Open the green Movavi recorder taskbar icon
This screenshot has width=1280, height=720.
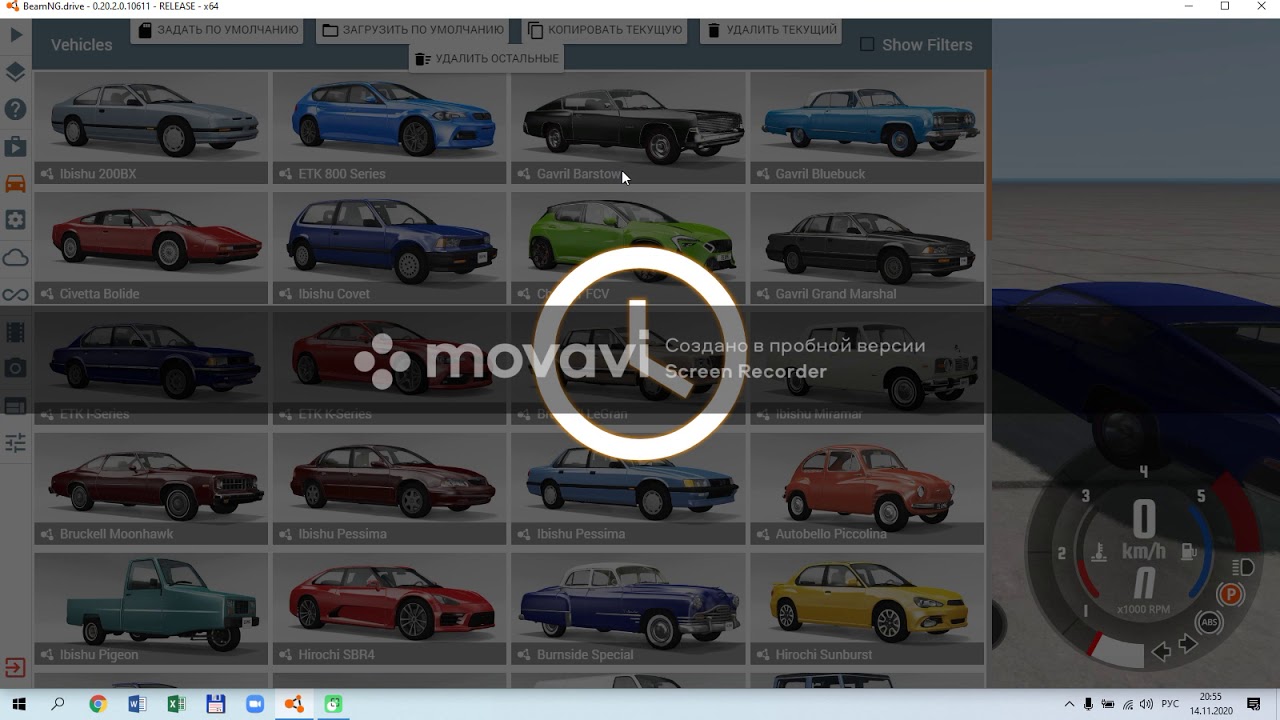coord(333,704)
